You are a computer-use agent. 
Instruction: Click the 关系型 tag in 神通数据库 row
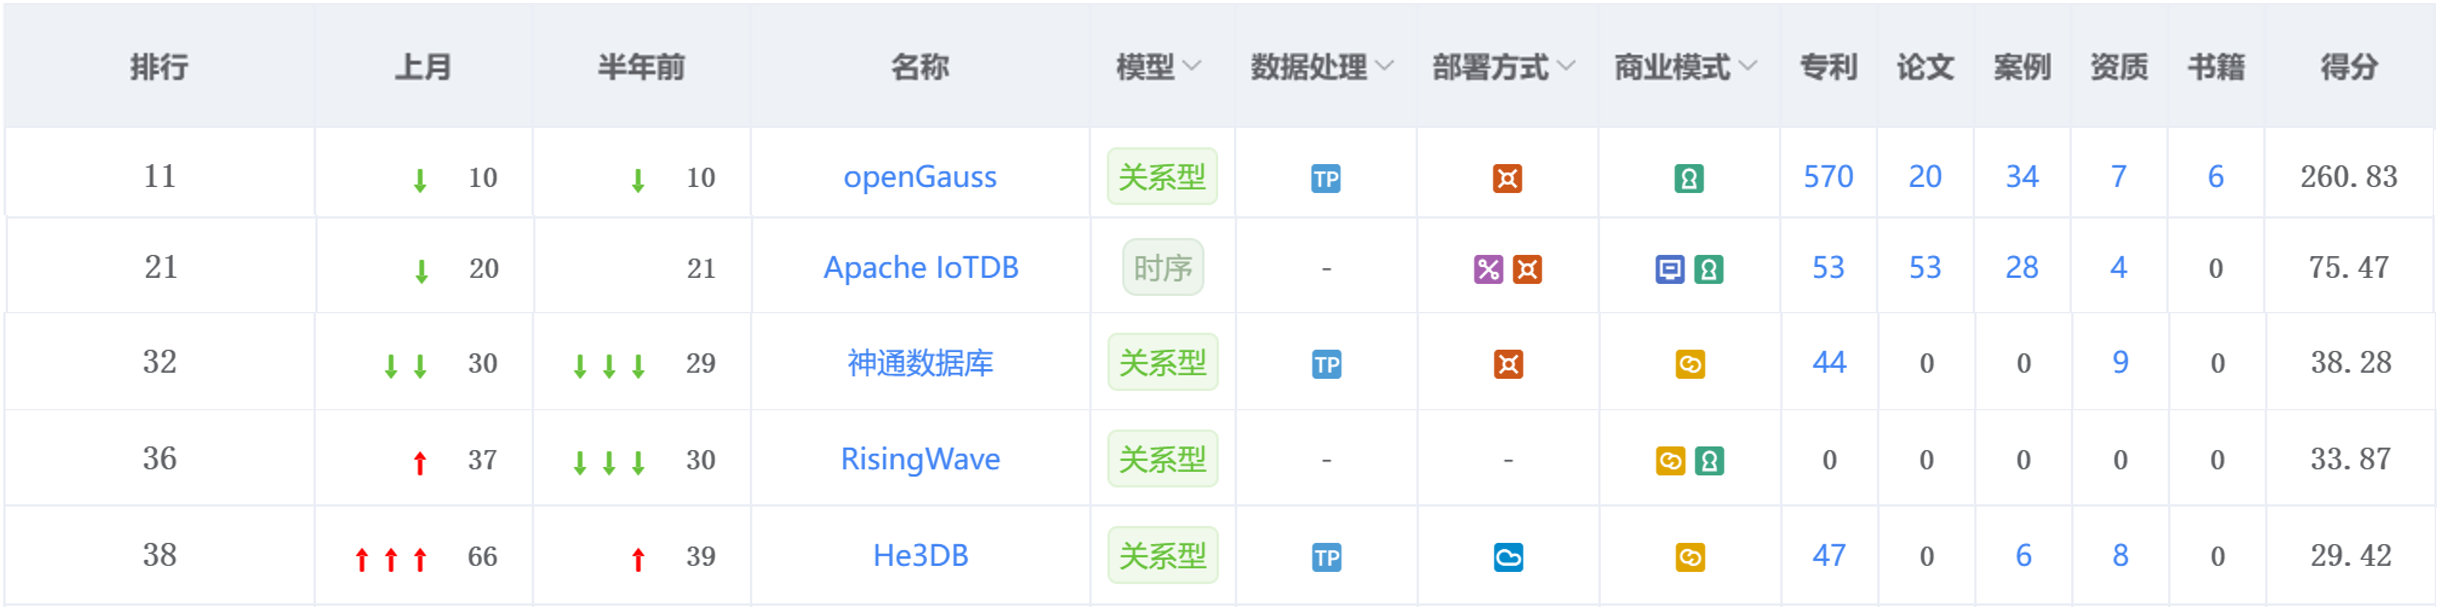tap(1163, 362)
